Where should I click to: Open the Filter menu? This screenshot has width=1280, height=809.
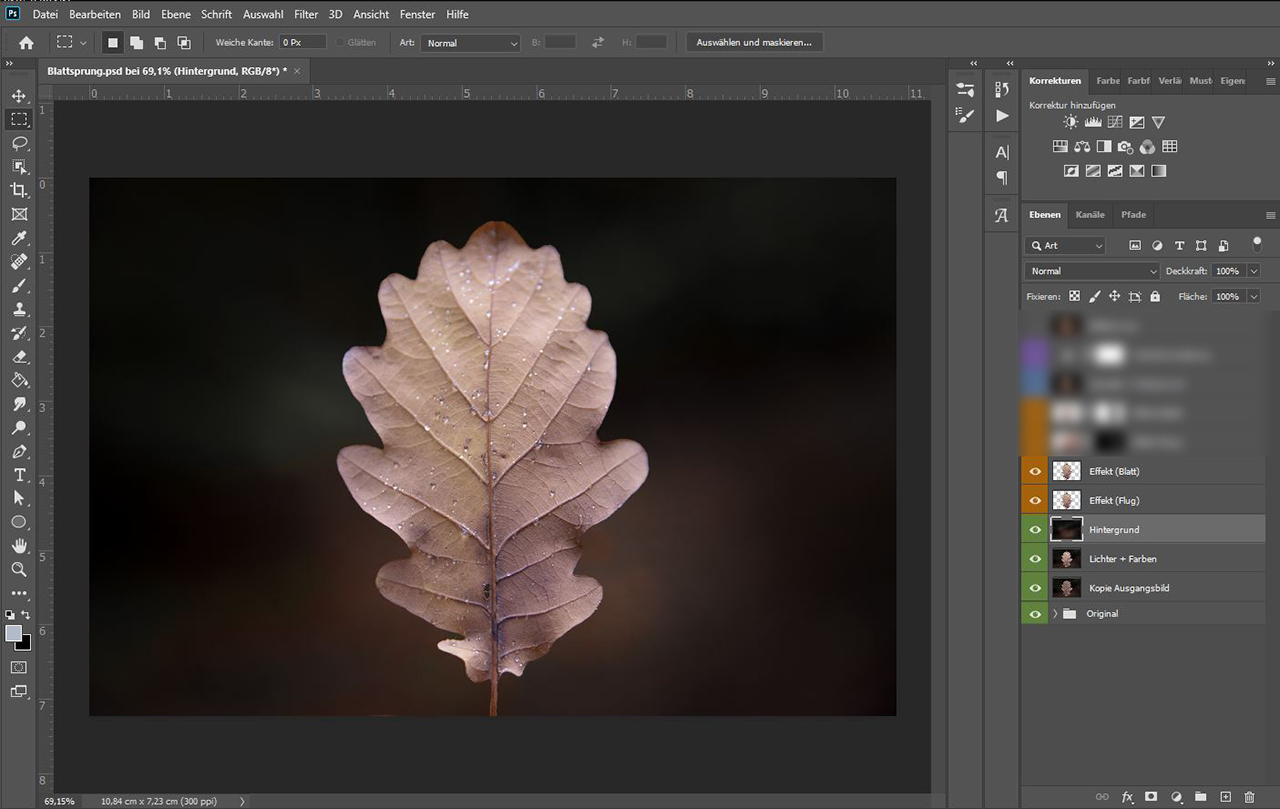(x=306, y=15)
